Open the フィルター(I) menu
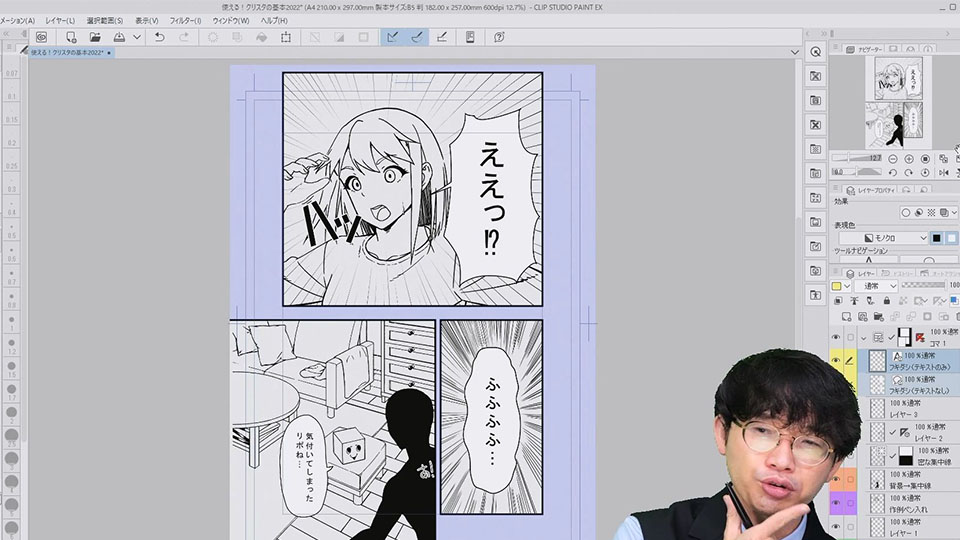Viewport: 960px width, 540px height. click(x=185, y=21)
